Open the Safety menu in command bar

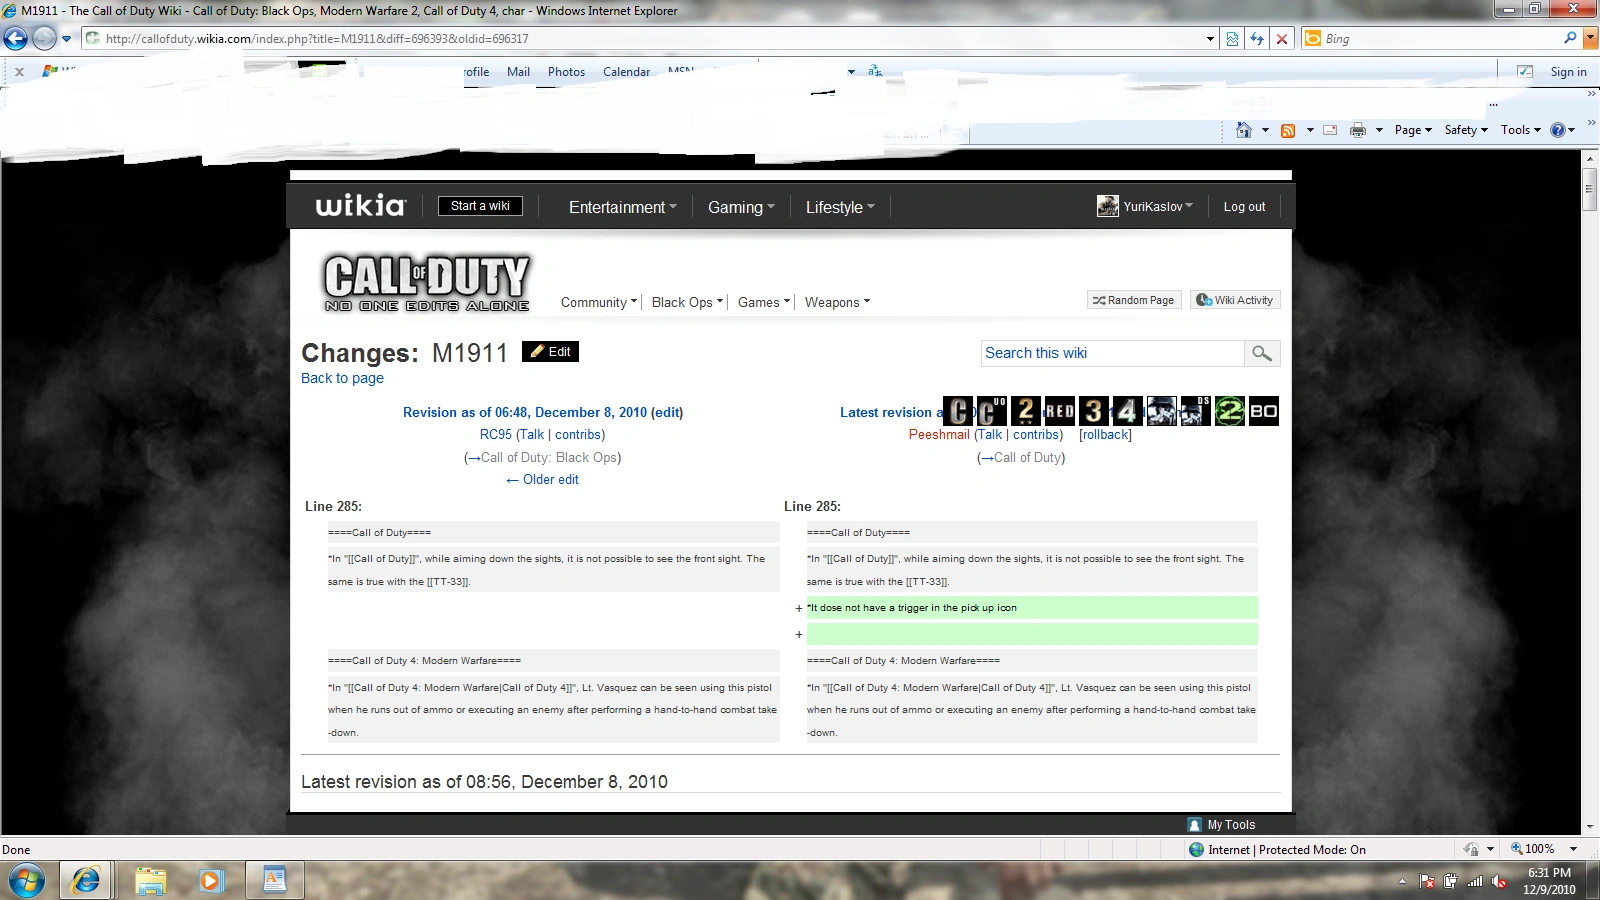[1466, 130]
